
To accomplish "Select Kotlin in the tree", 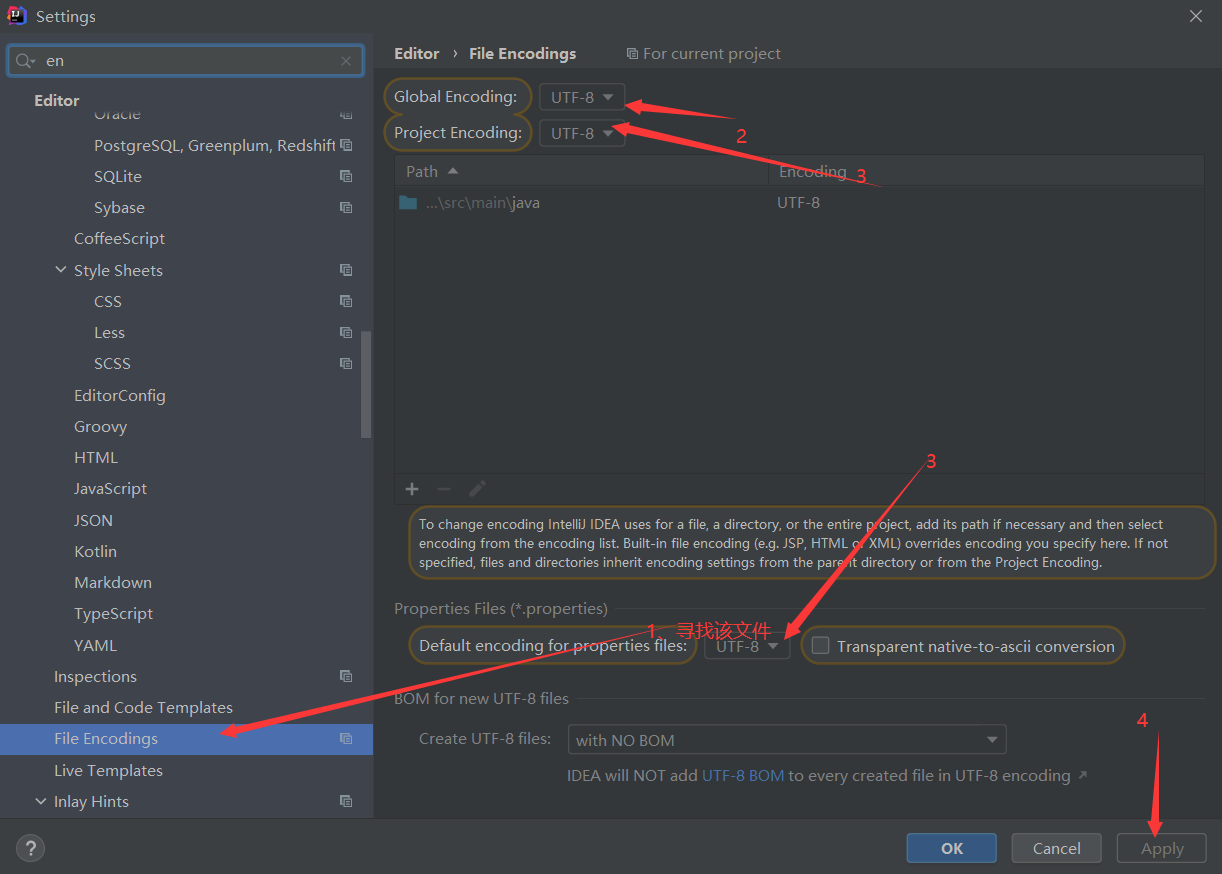I will [x=95, y=551].
